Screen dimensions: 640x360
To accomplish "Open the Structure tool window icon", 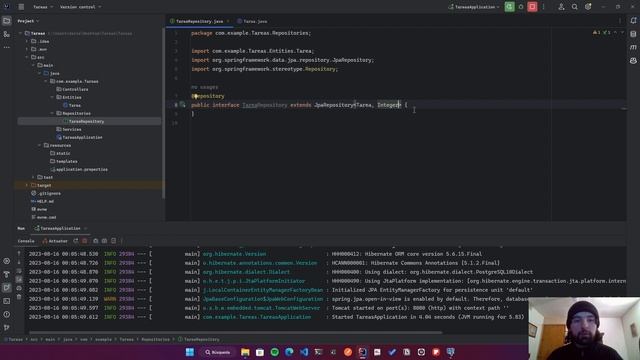I will [x=7, y=34].
